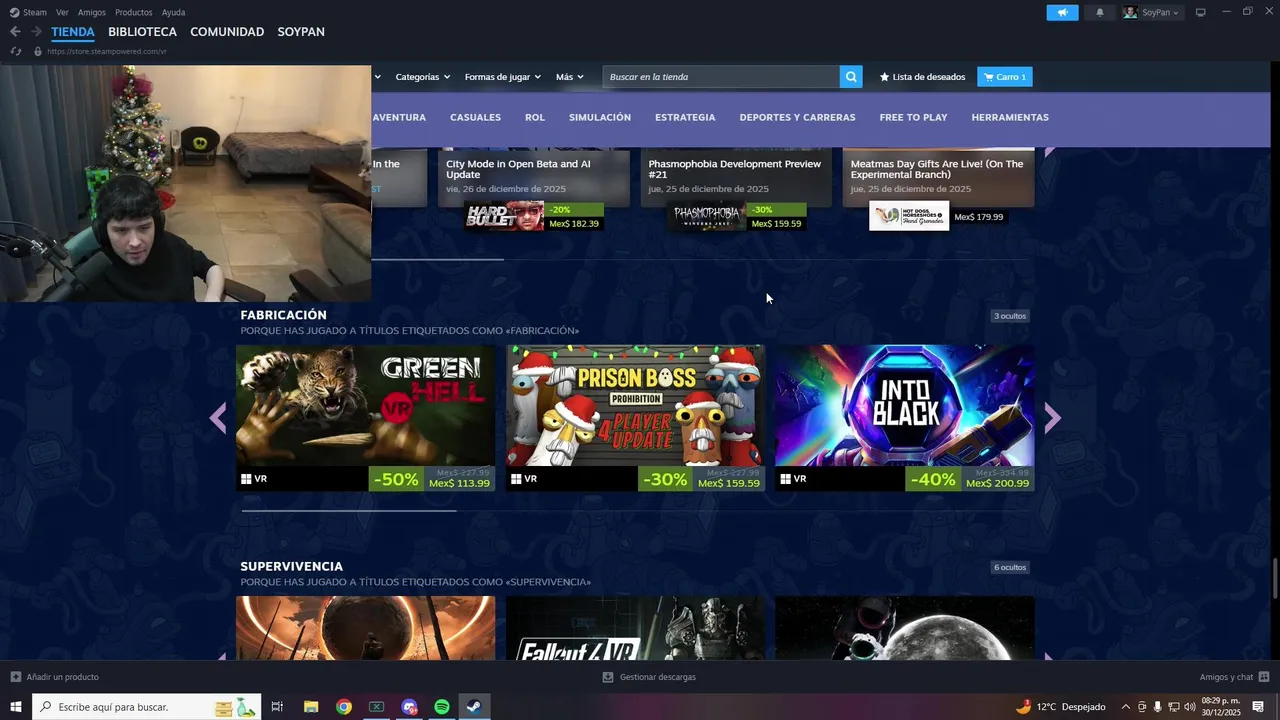This screenshot has height=720, width=1280.
Task: Select the FREE TO PLAY tab
Action: tap(913, 117)
